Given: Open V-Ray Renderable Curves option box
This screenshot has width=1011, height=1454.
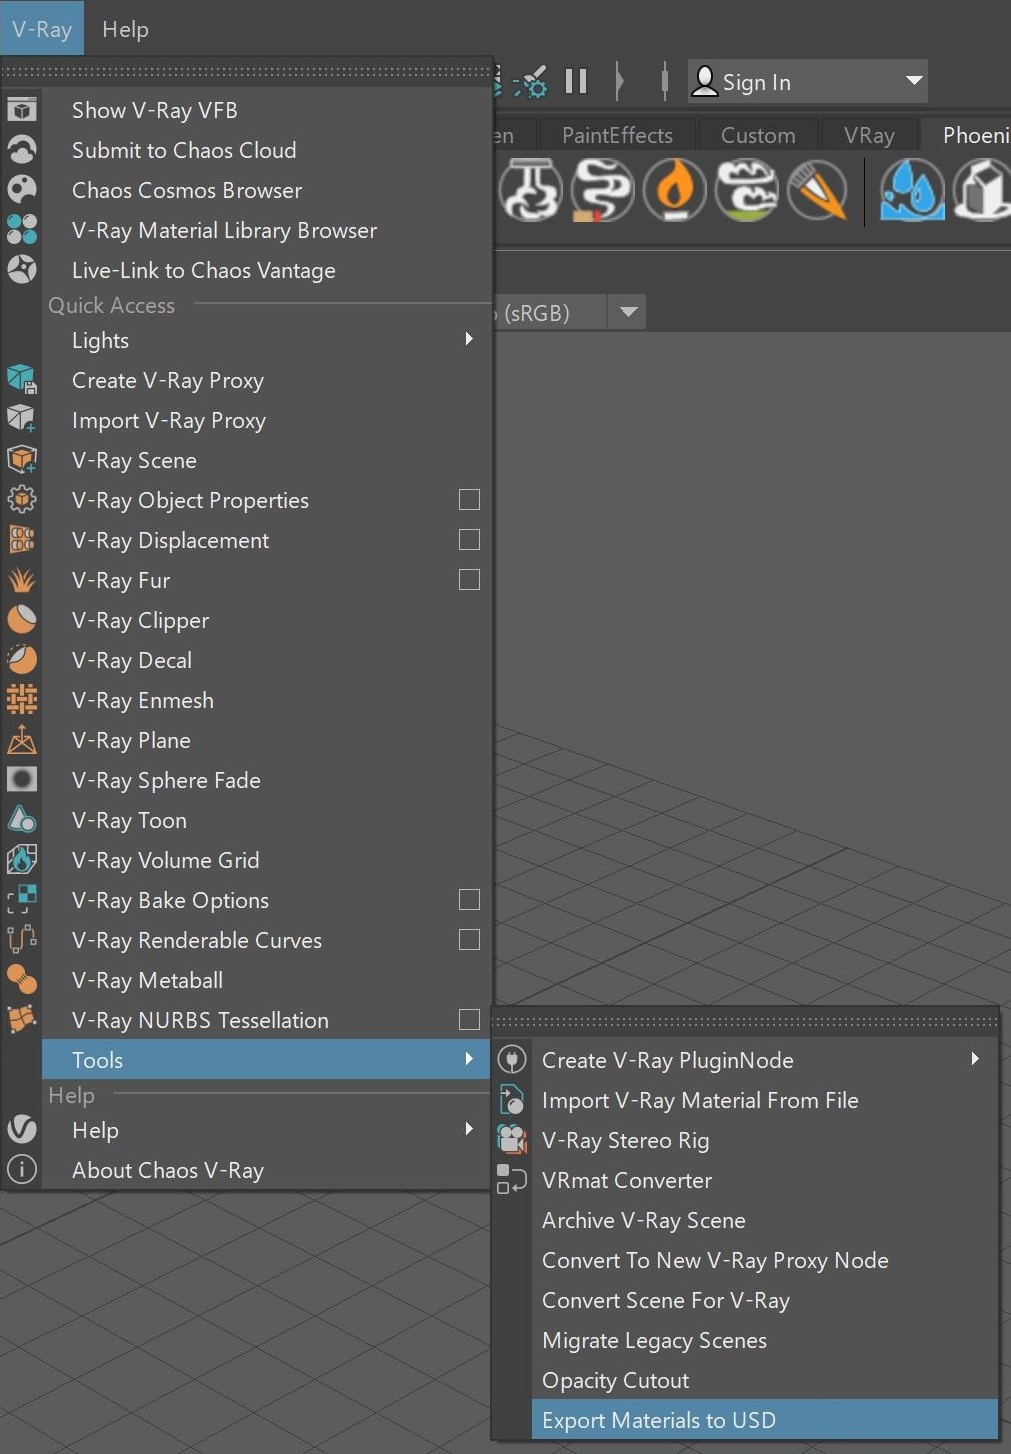Looking at the screenshot, I should [469, 939].
